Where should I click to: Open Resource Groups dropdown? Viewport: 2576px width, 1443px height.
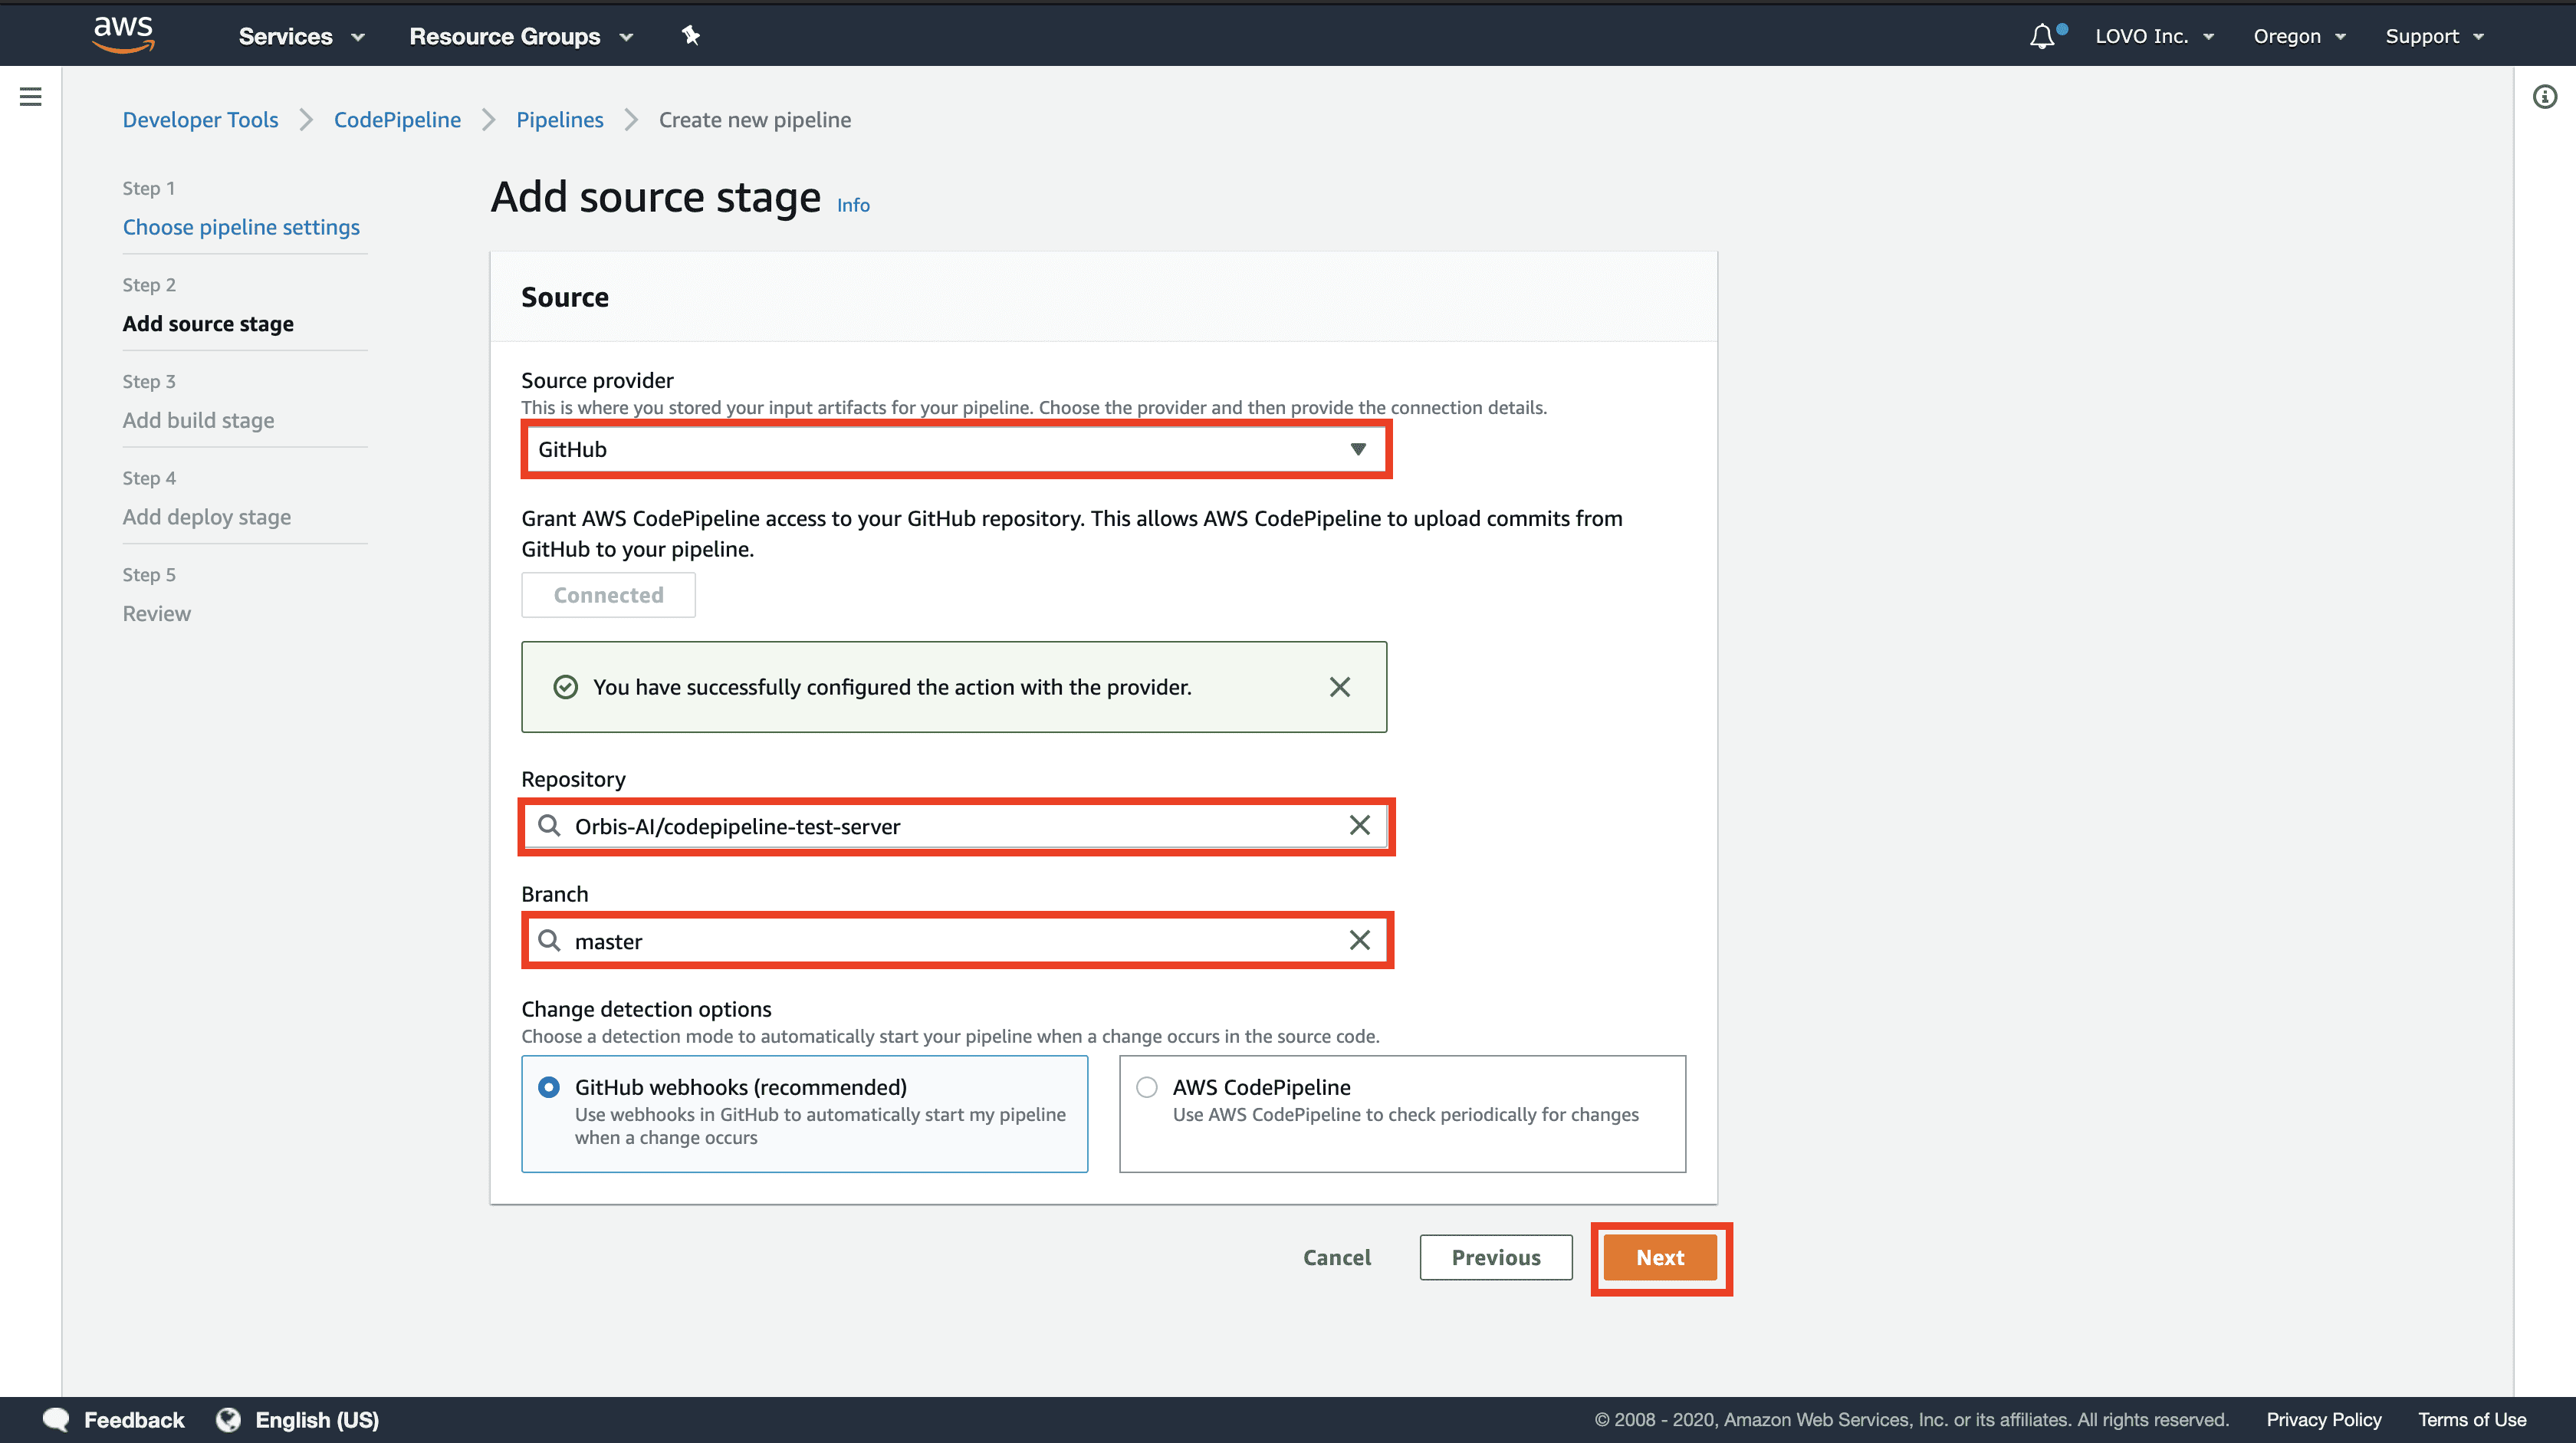point(522,35)
